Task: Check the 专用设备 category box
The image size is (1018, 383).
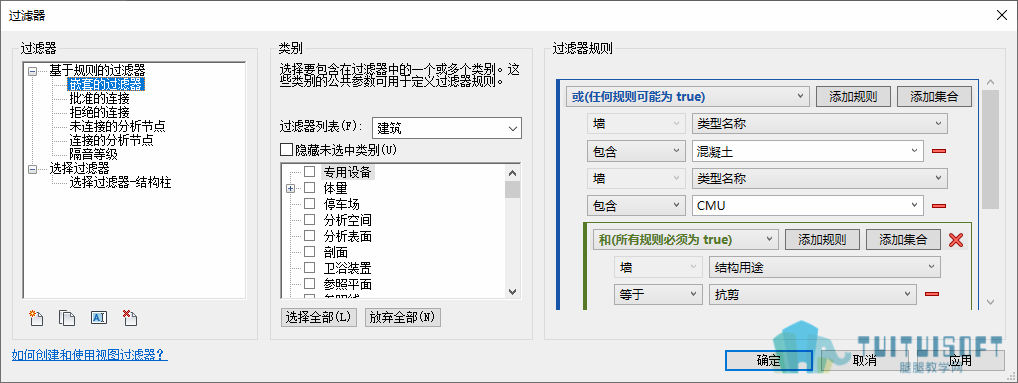Action: (x=310, y=172)
